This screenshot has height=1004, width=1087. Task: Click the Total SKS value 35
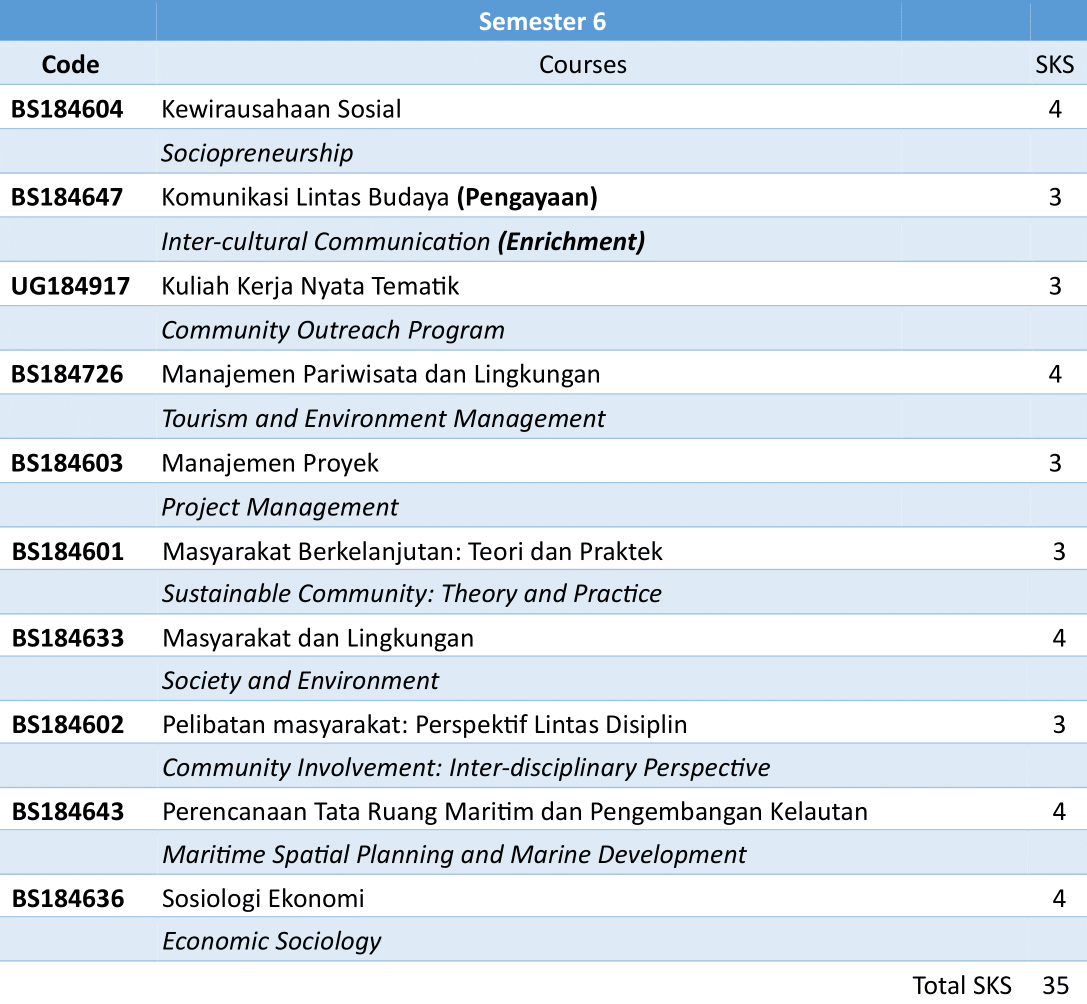(1058, 984)
